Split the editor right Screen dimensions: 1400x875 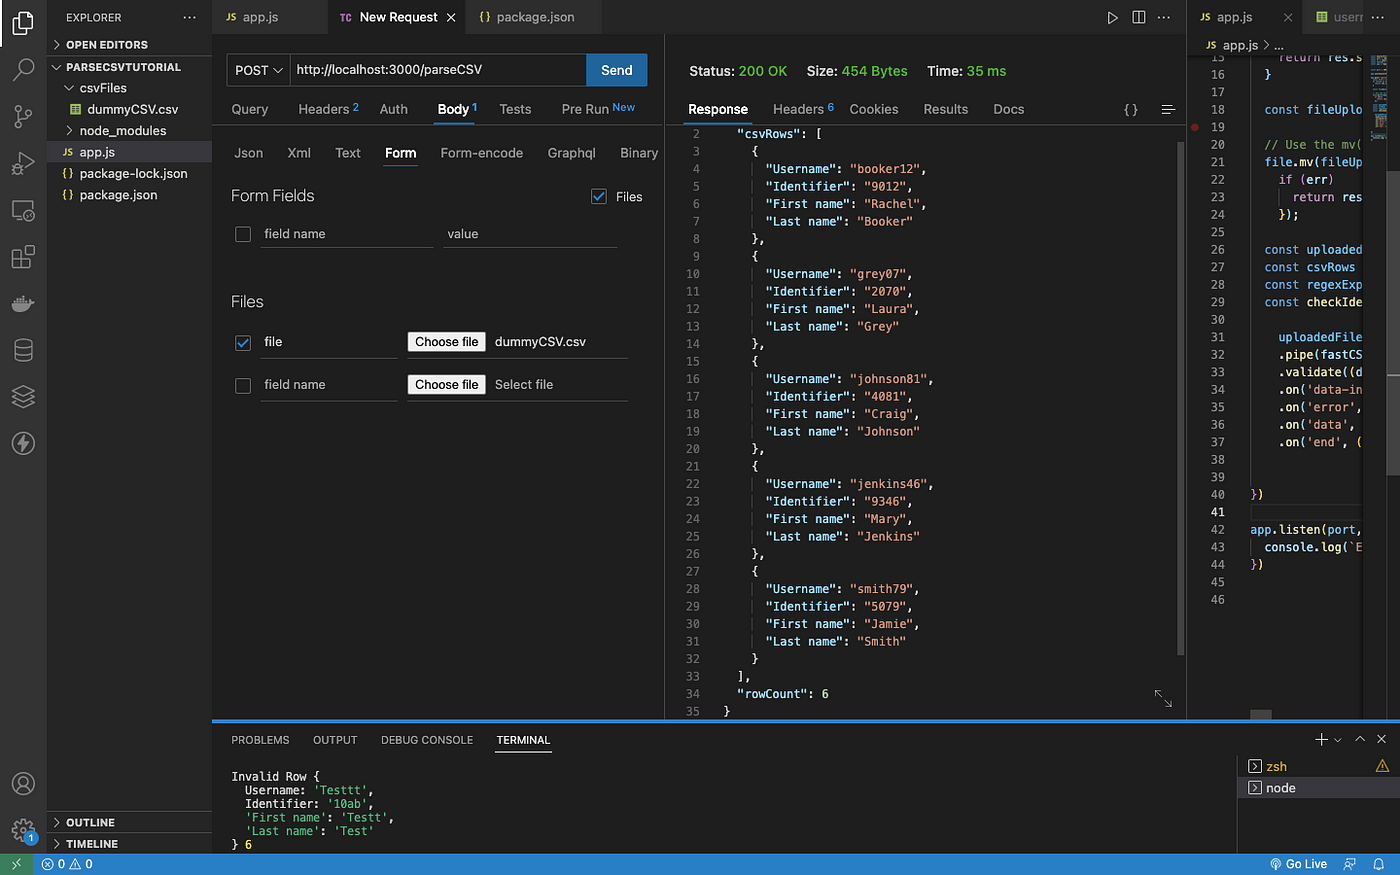coord(1139,18)
